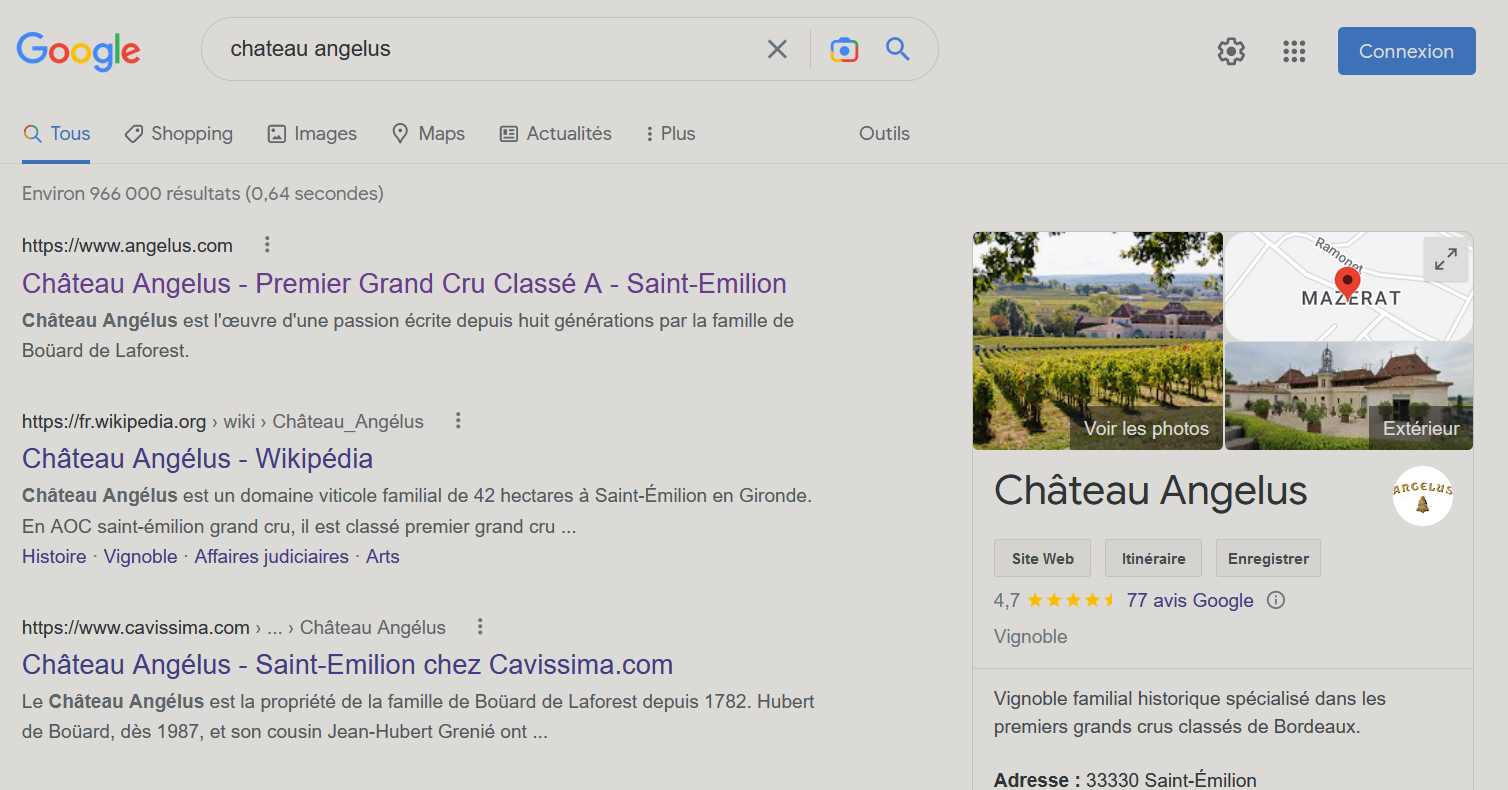Open the settings gear icon
The width and height of the screenshot is (1508, 790).
click(1231, 51)
